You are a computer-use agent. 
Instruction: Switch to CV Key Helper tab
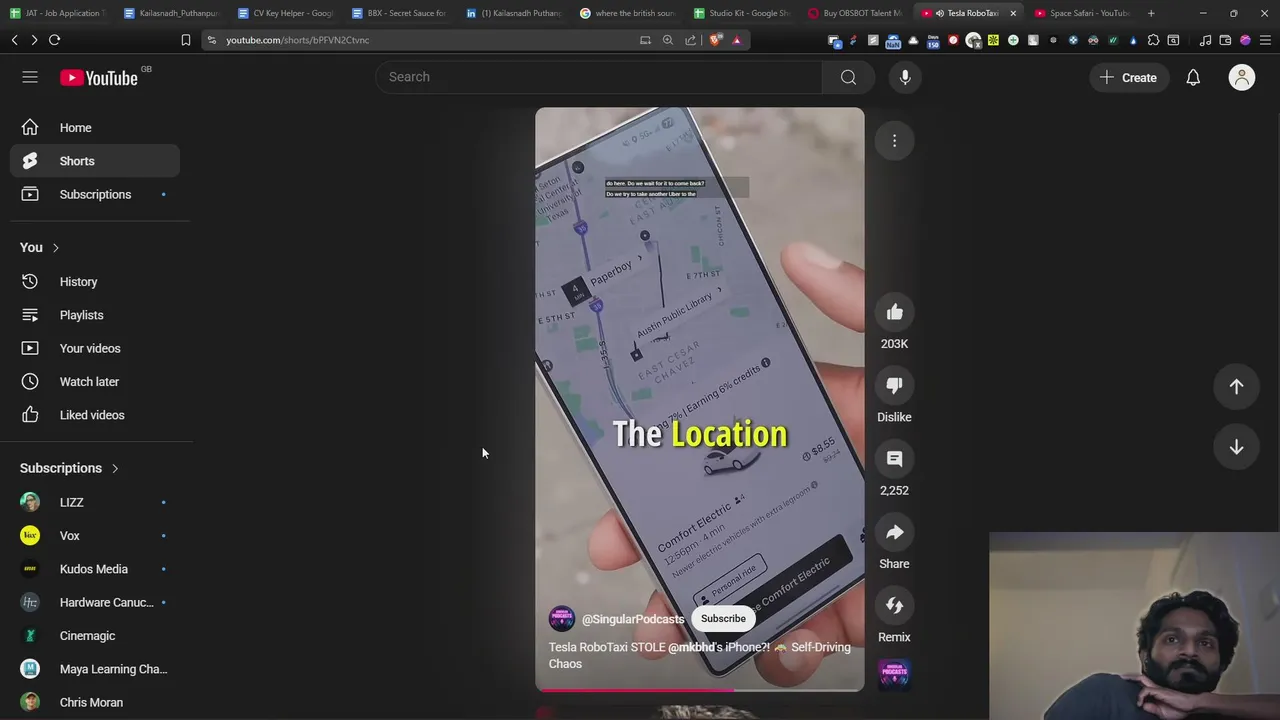click(286, 13)
